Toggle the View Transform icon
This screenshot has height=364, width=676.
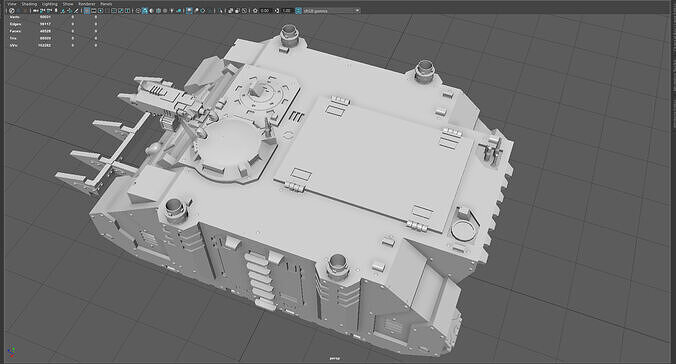pyautogui.click(x=298, y=11)
